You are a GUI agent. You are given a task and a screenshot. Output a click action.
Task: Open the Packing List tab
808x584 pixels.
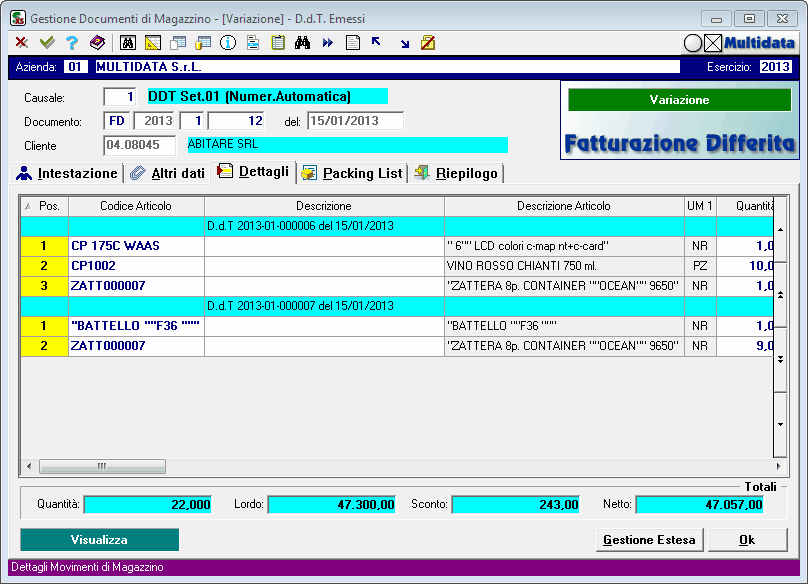(352, 173)
